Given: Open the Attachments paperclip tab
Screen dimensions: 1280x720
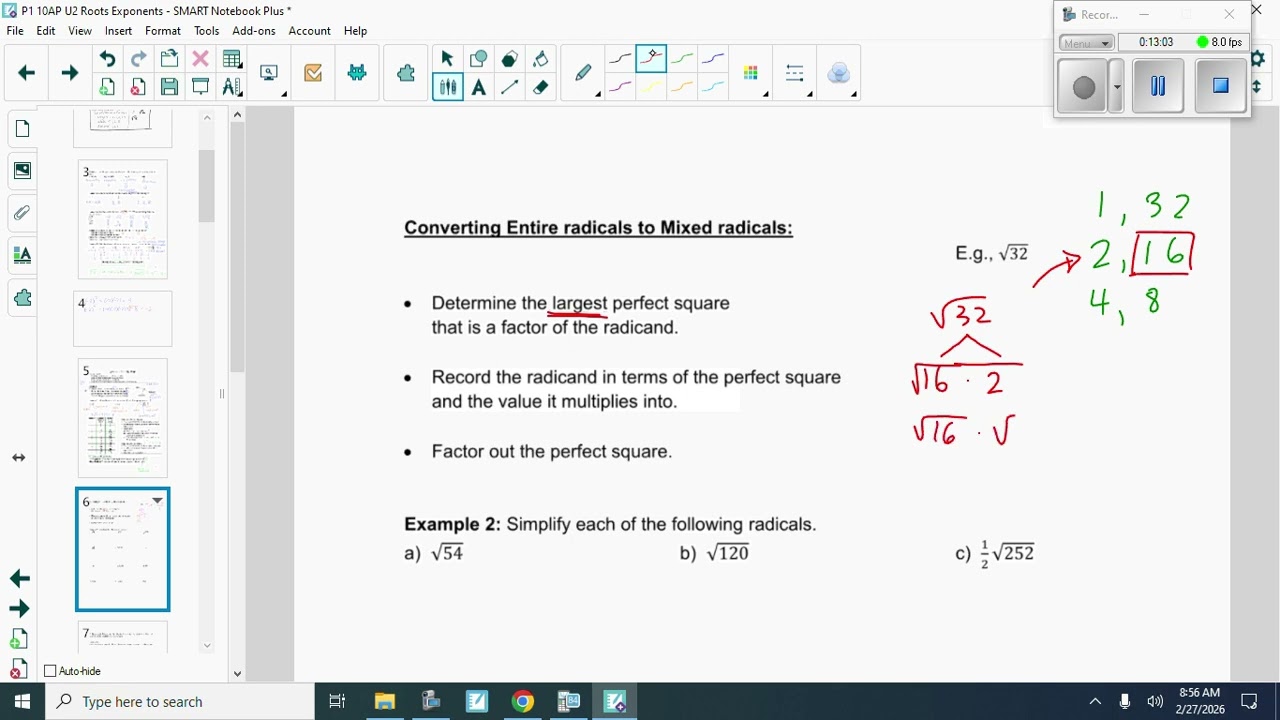Looking at the screenshot, I should (x=22, y=213).
